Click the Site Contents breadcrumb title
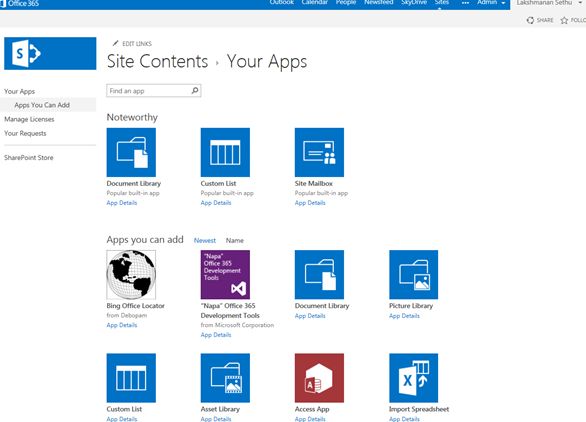This screenshot has width=586, height=422. click(157, 61)
